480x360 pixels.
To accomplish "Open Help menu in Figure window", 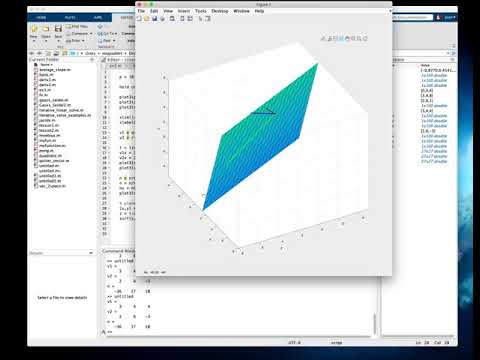I will click(x=259, y=11).
